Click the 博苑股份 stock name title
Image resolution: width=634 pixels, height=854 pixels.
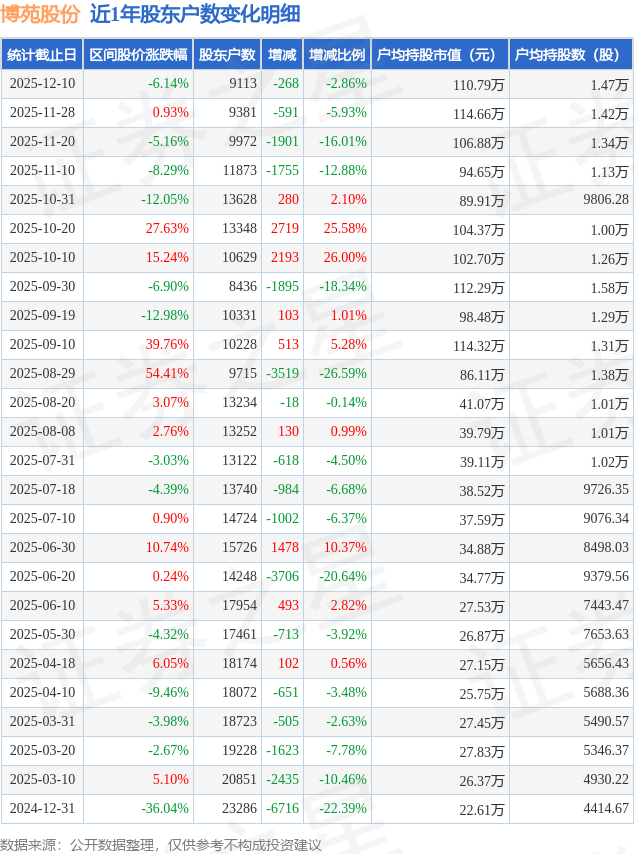[40, 14]
